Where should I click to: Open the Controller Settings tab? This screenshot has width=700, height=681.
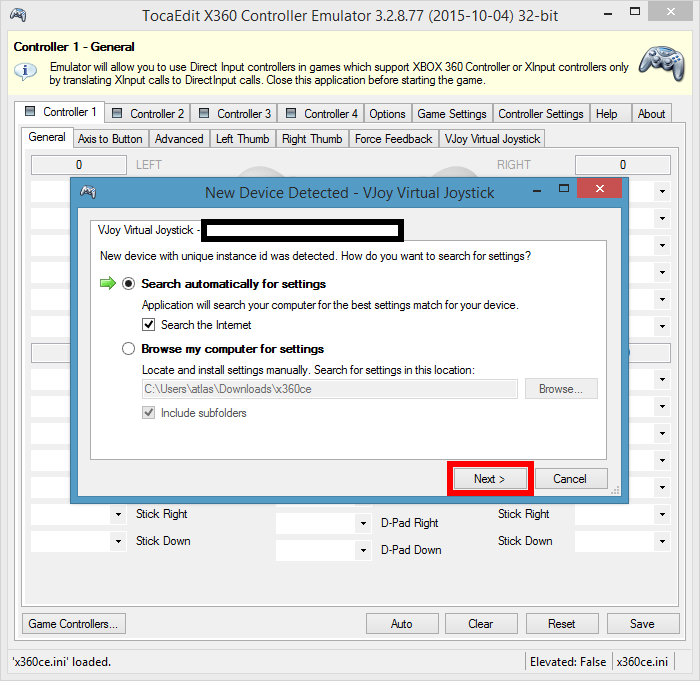tap(541, 113)
